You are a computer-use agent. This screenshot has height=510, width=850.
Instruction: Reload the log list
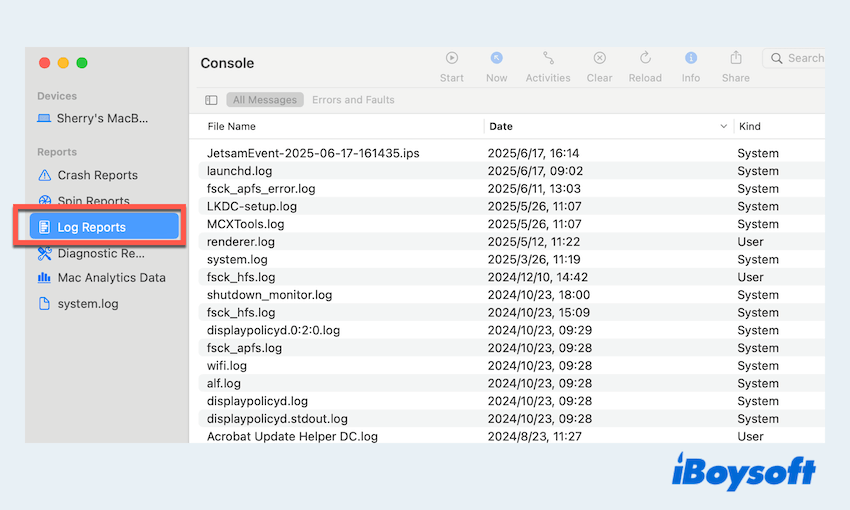[x=646, y=59]
